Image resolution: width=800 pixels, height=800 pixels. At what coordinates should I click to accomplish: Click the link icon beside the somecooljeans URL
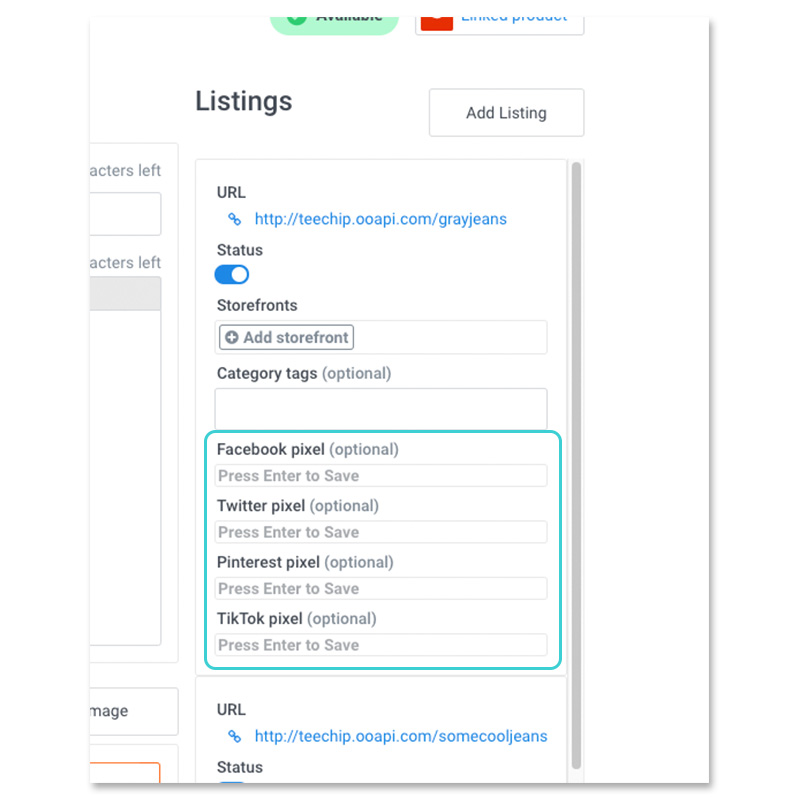(x=234, y=736)
